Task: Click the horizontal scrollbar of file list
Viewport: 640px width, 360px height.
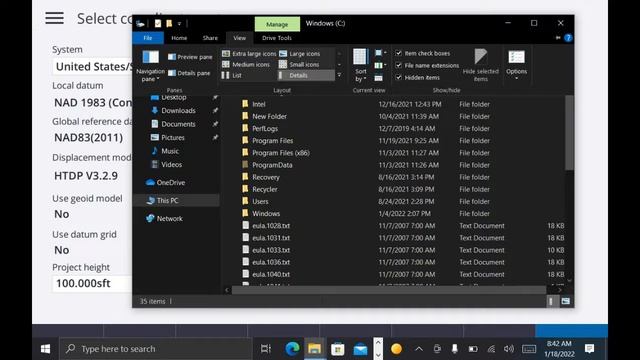Action: [x=389, y=290]
